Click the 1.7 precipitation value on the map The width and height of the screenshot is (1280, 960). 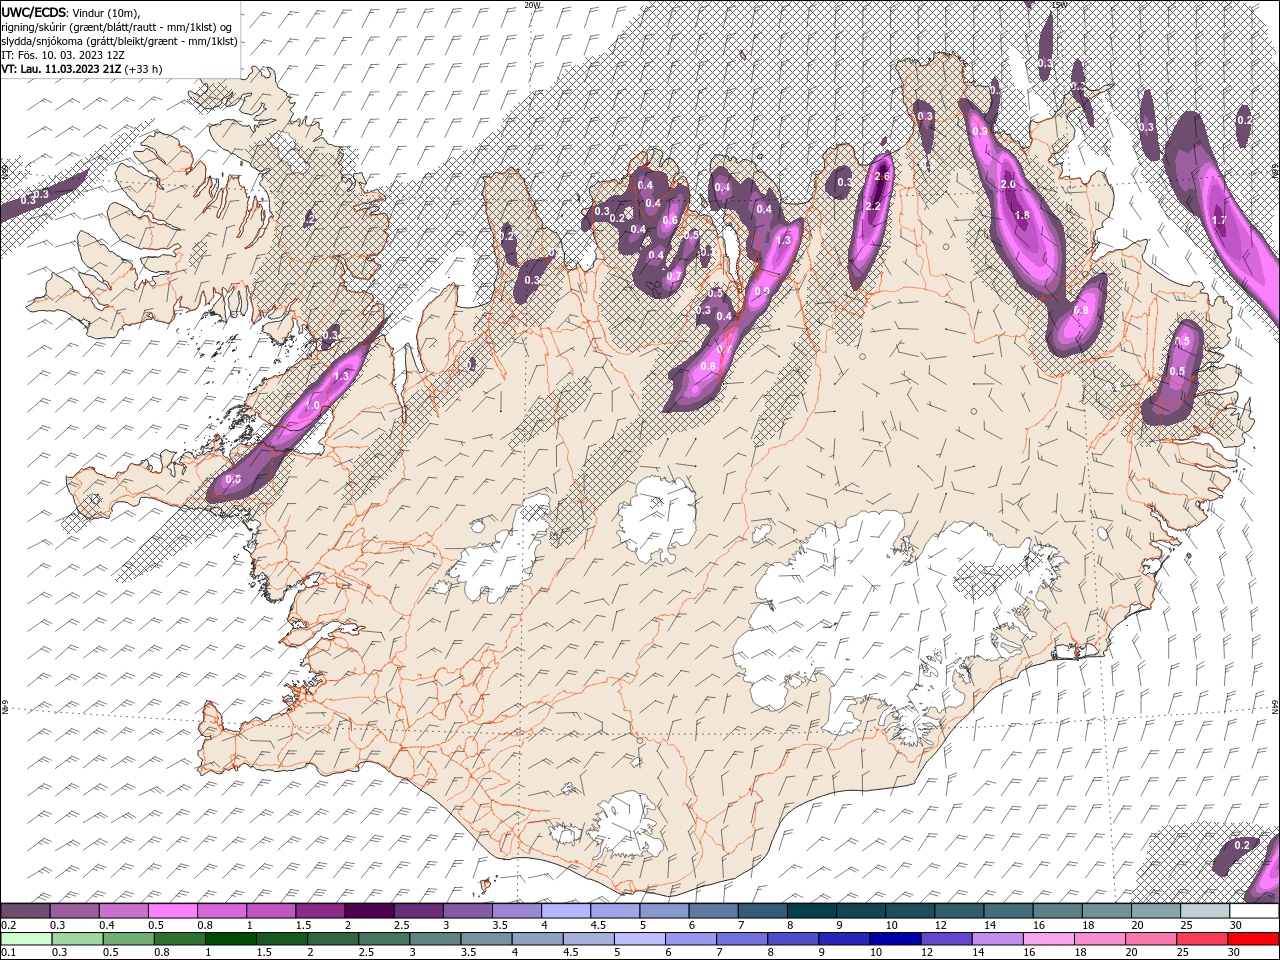[x=1219, y=220]
